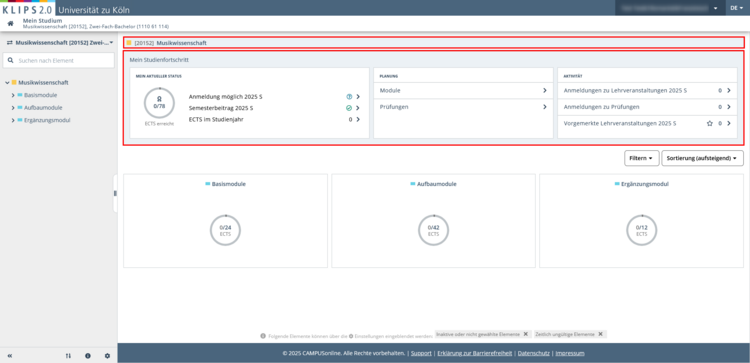The image size is (750, 363).
Task: Click the 'Universität zu Köln' header text
Action: [x=94, y=10]
